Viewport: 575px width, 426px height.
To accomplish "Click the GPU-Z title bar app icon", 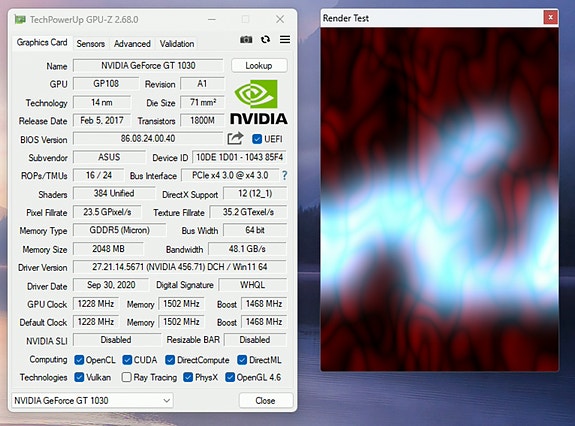I will pos(20,19).
